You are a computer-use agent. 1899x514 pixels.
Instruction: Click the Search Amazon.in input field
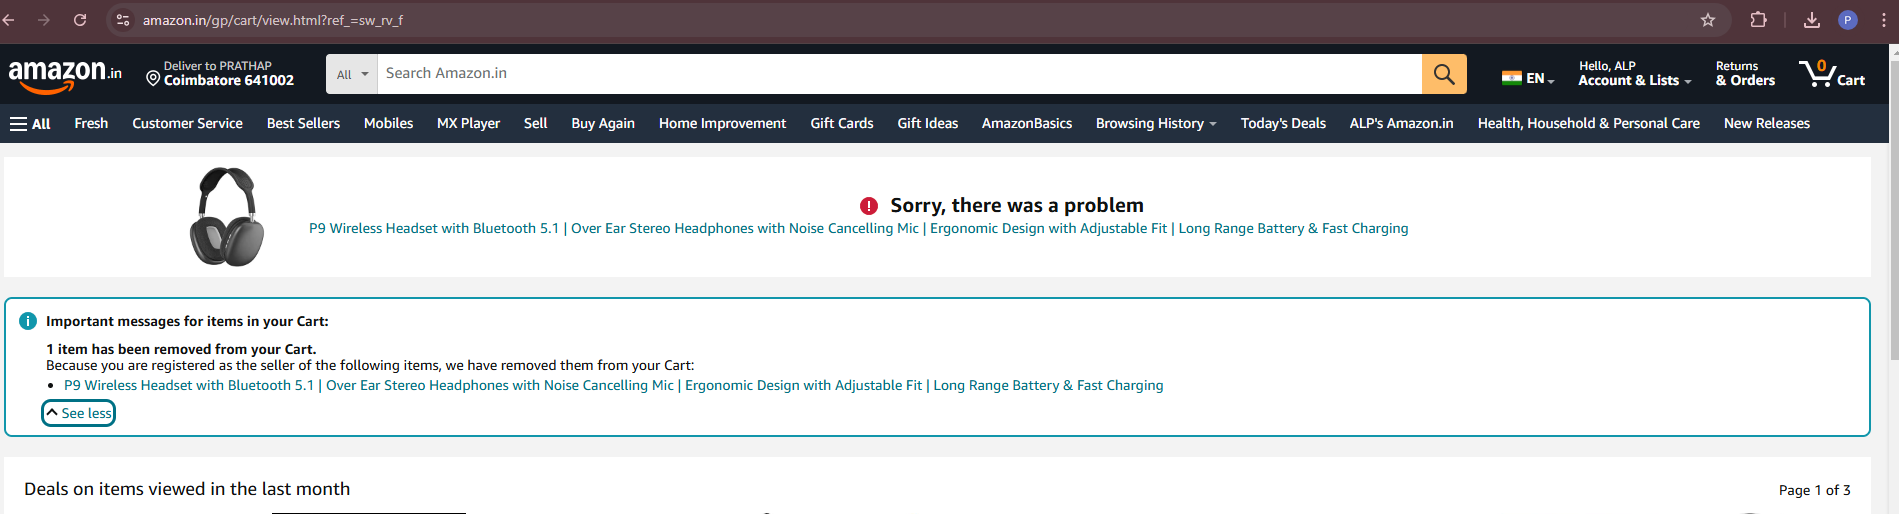point(899,74)
